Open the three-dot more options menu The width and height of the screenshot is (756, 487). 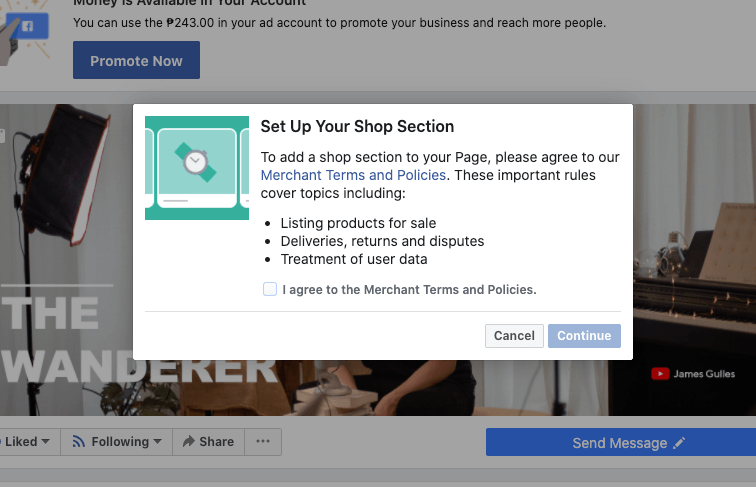[x=263, y=442]
